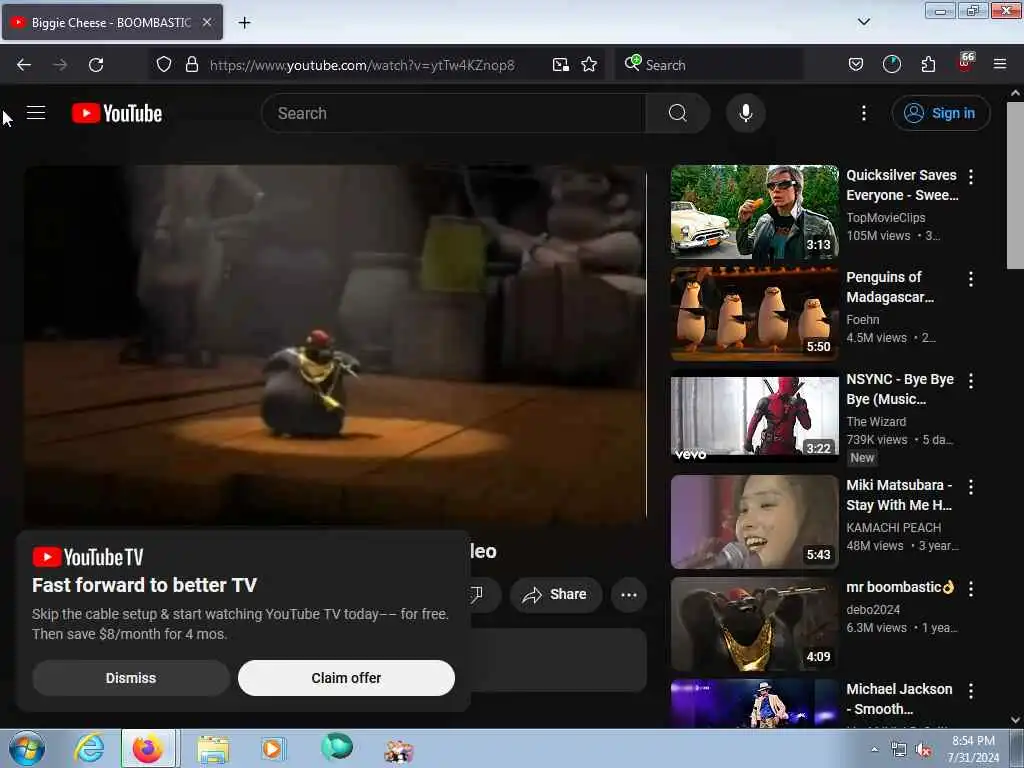The height and width of the screenshot is (768, 1024).
Task: Open options menu for Michael Jackson Smooth video
Action: [x=970, y=691]
